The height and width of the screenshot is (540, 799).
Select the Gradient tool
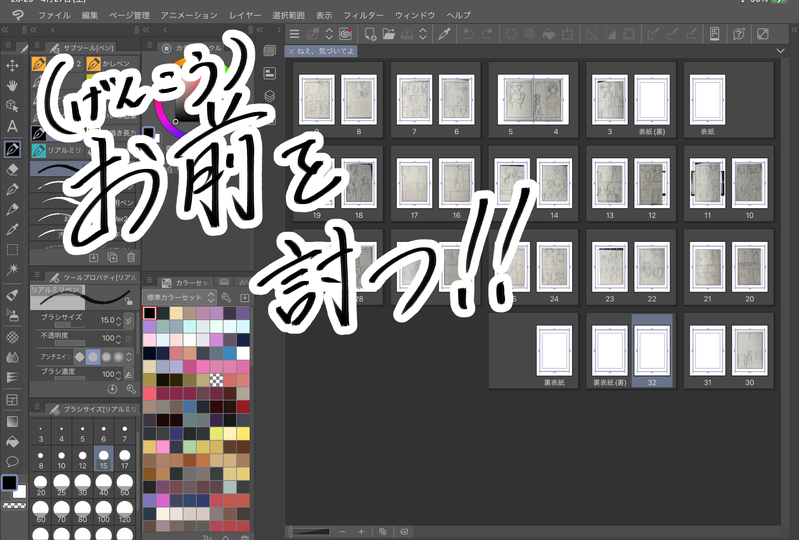click(12, 421)
